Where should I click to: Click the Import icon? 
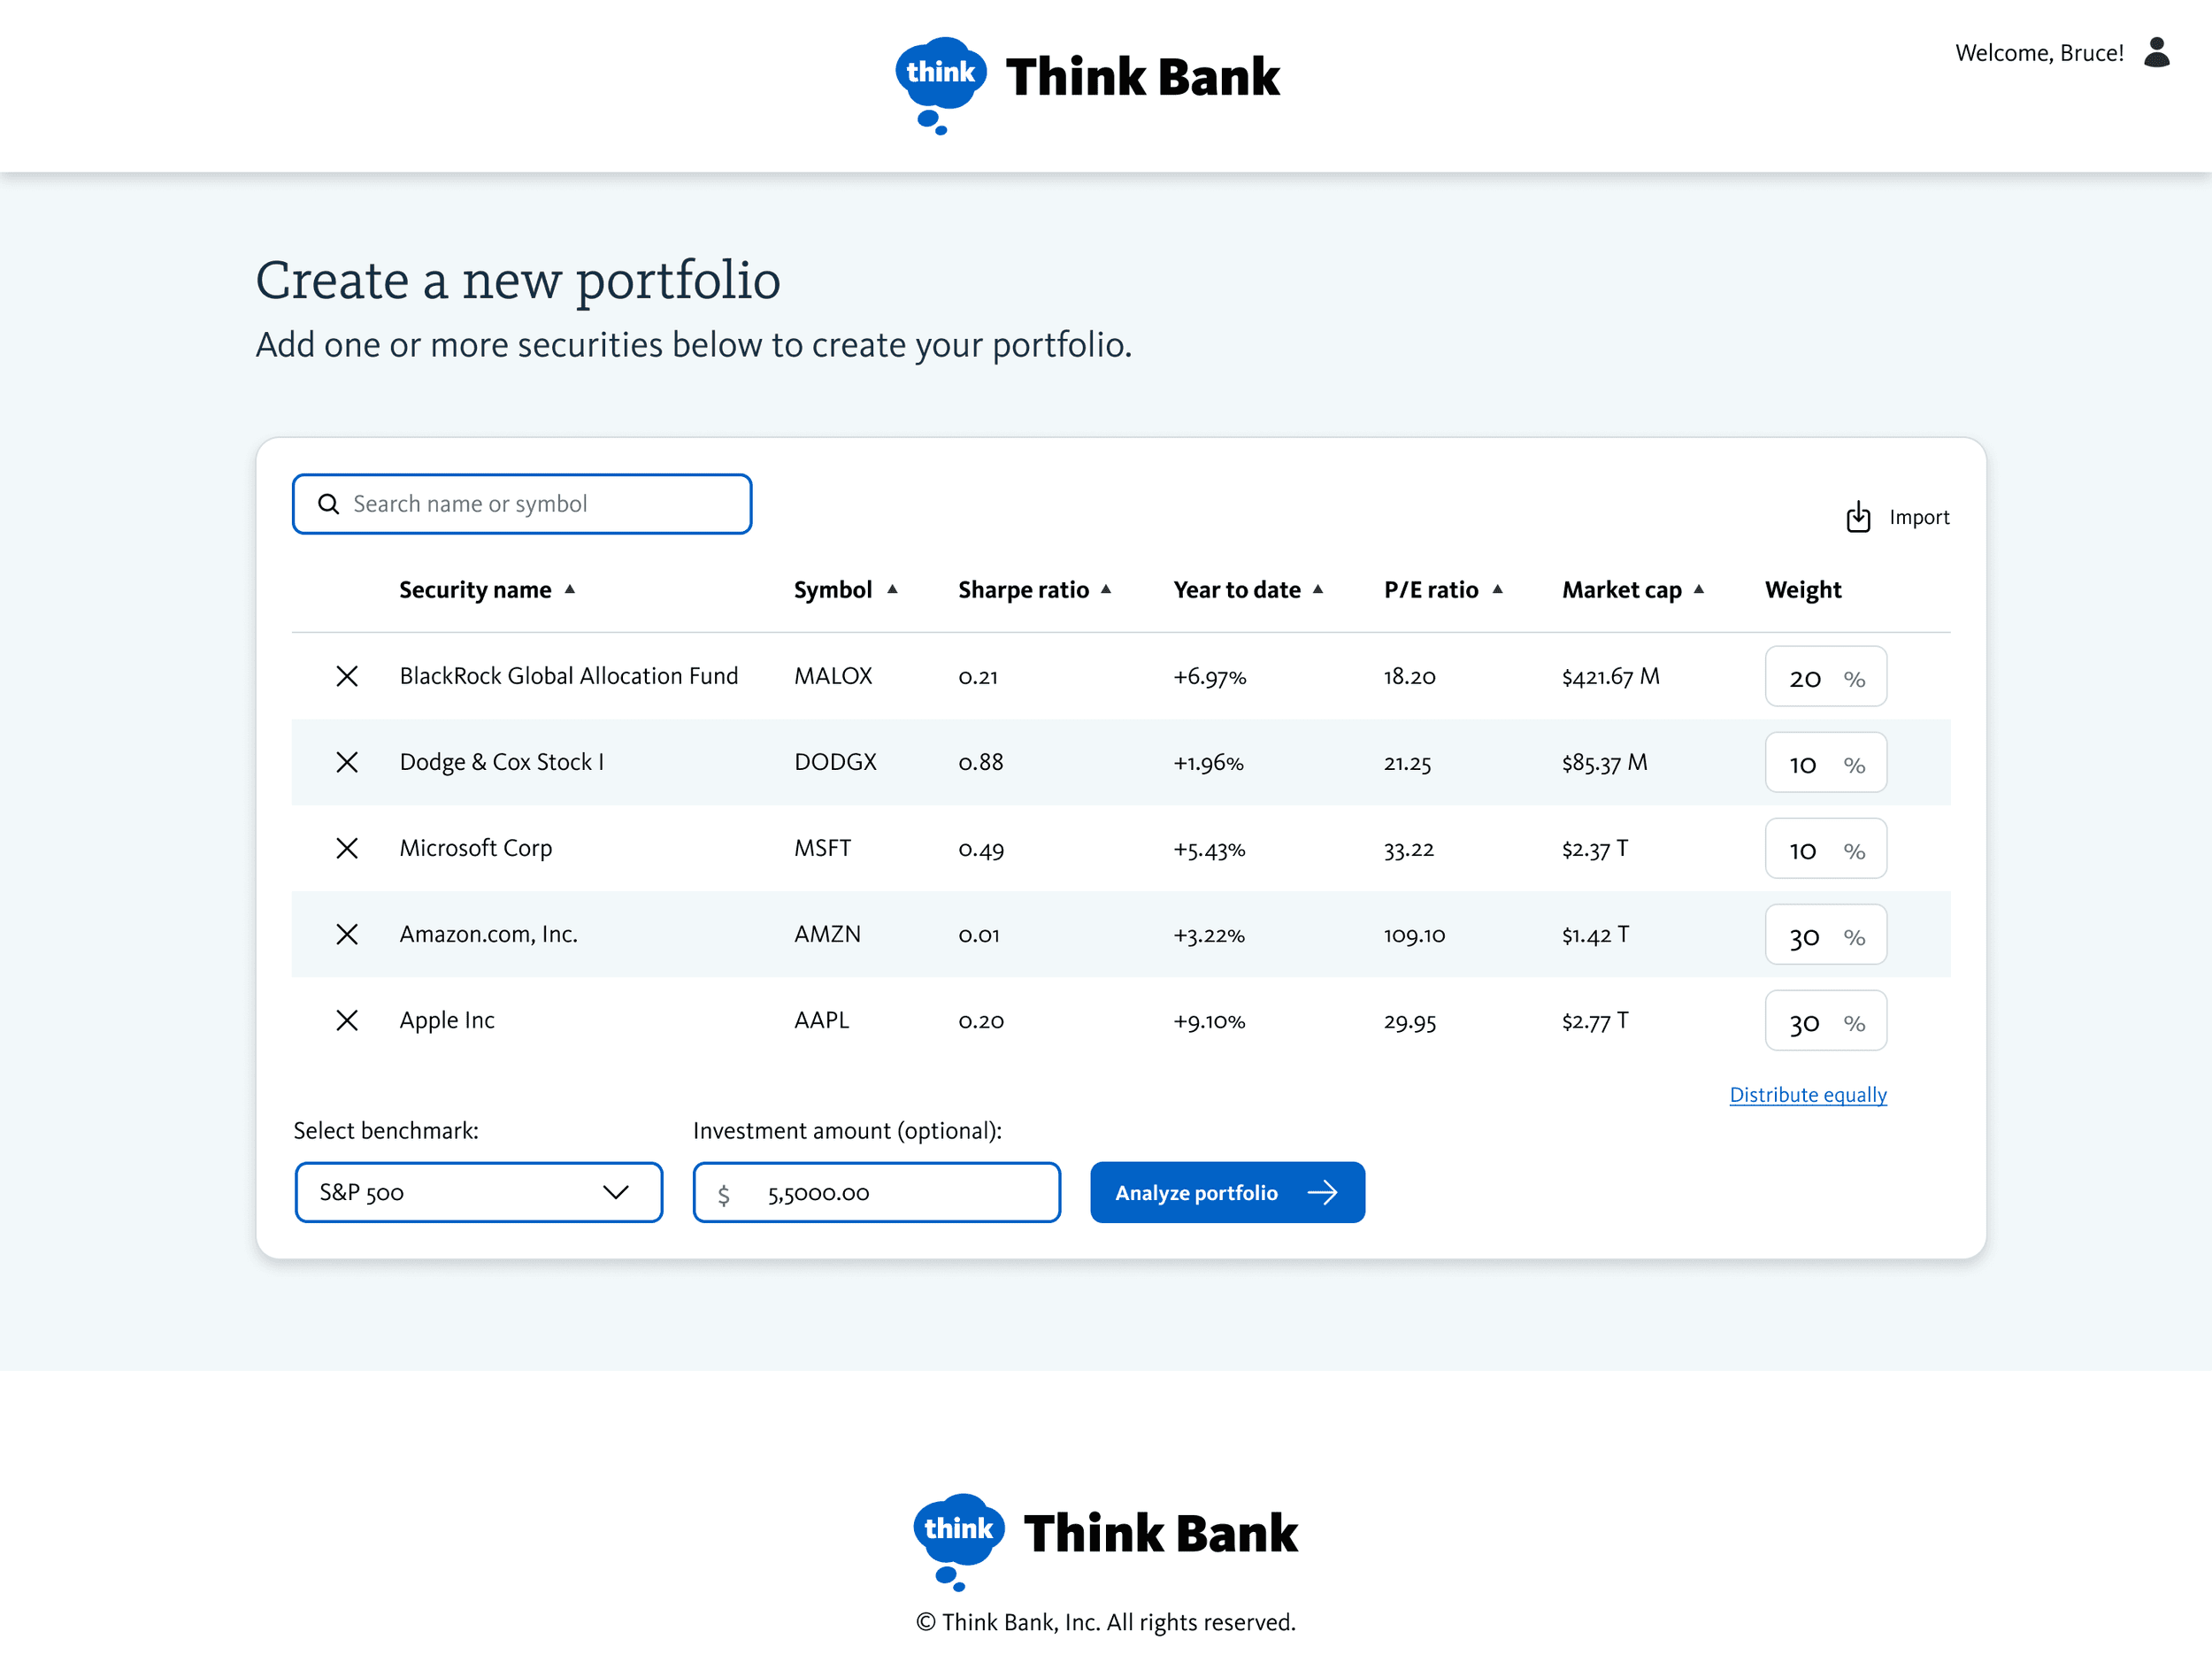(1858, 517)
